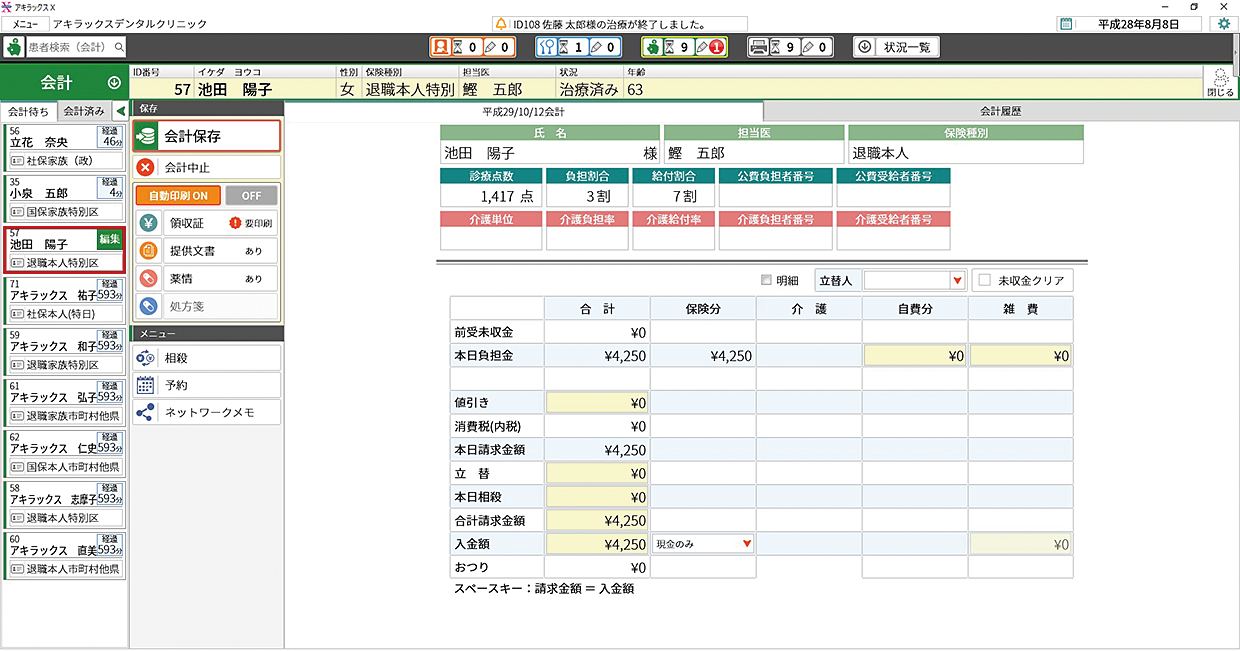1240x651 pixels.
Task: Open the 予約 calendar icon
Action: click(146, 384)
